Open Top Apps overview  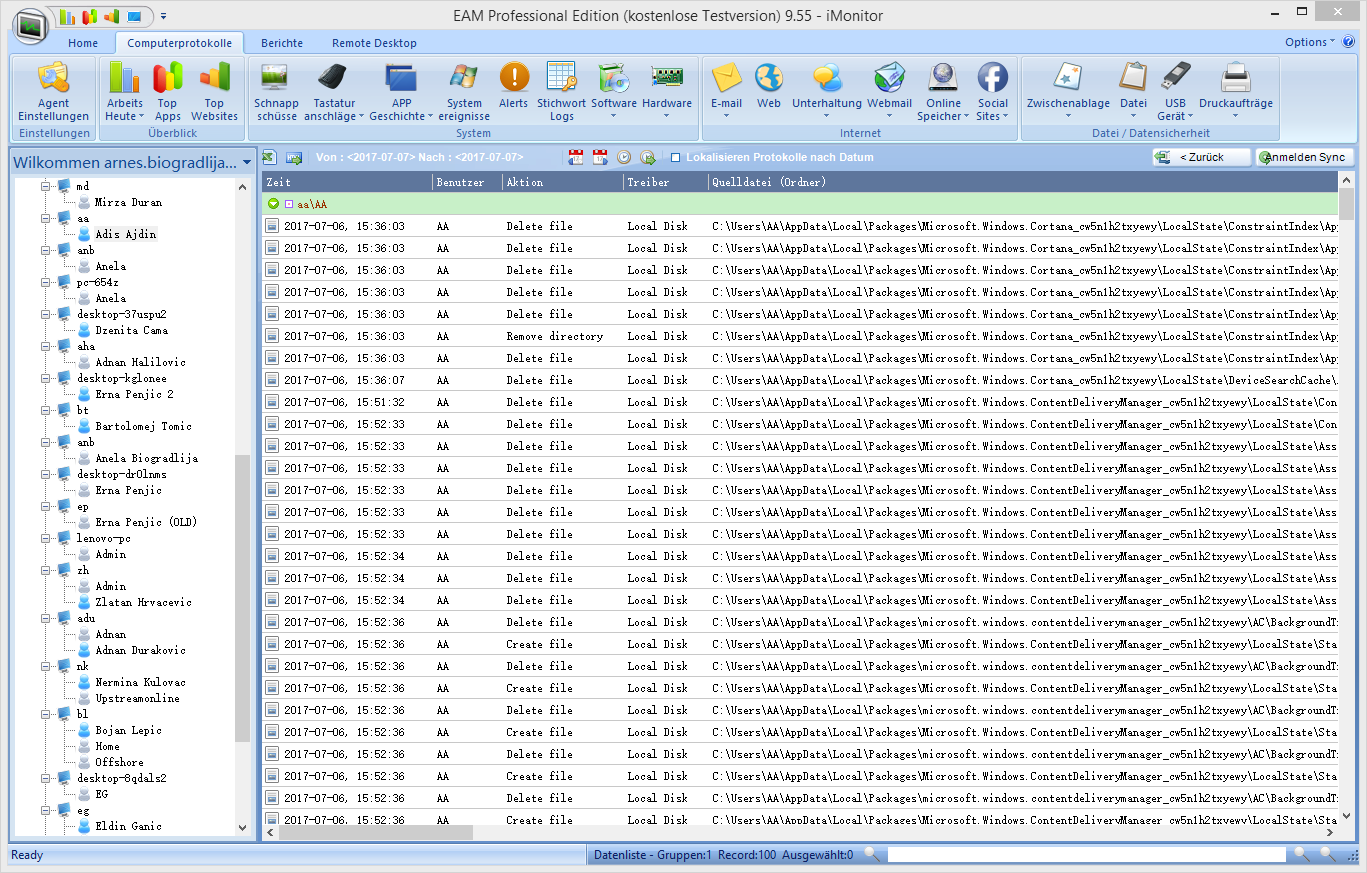[x=168, y=91]
